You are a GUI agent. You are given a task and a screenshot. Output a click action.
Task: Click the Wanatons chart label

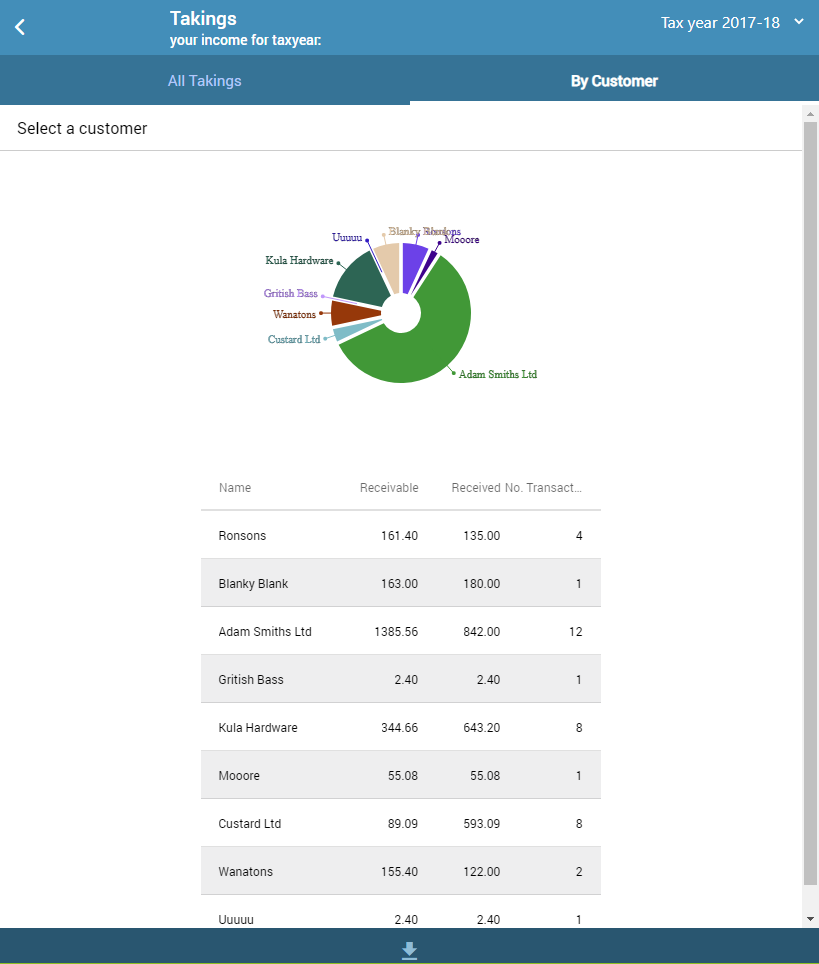click(295, 314)
